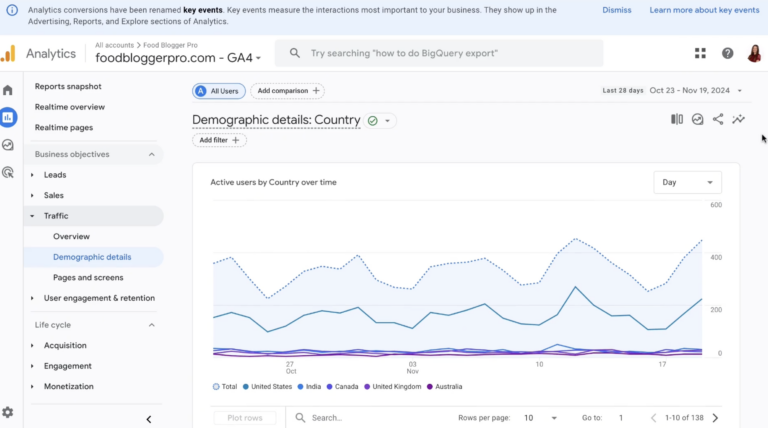Open the Google apps grid
Viewport: 768px width, 428px height.
click(700, 53)
